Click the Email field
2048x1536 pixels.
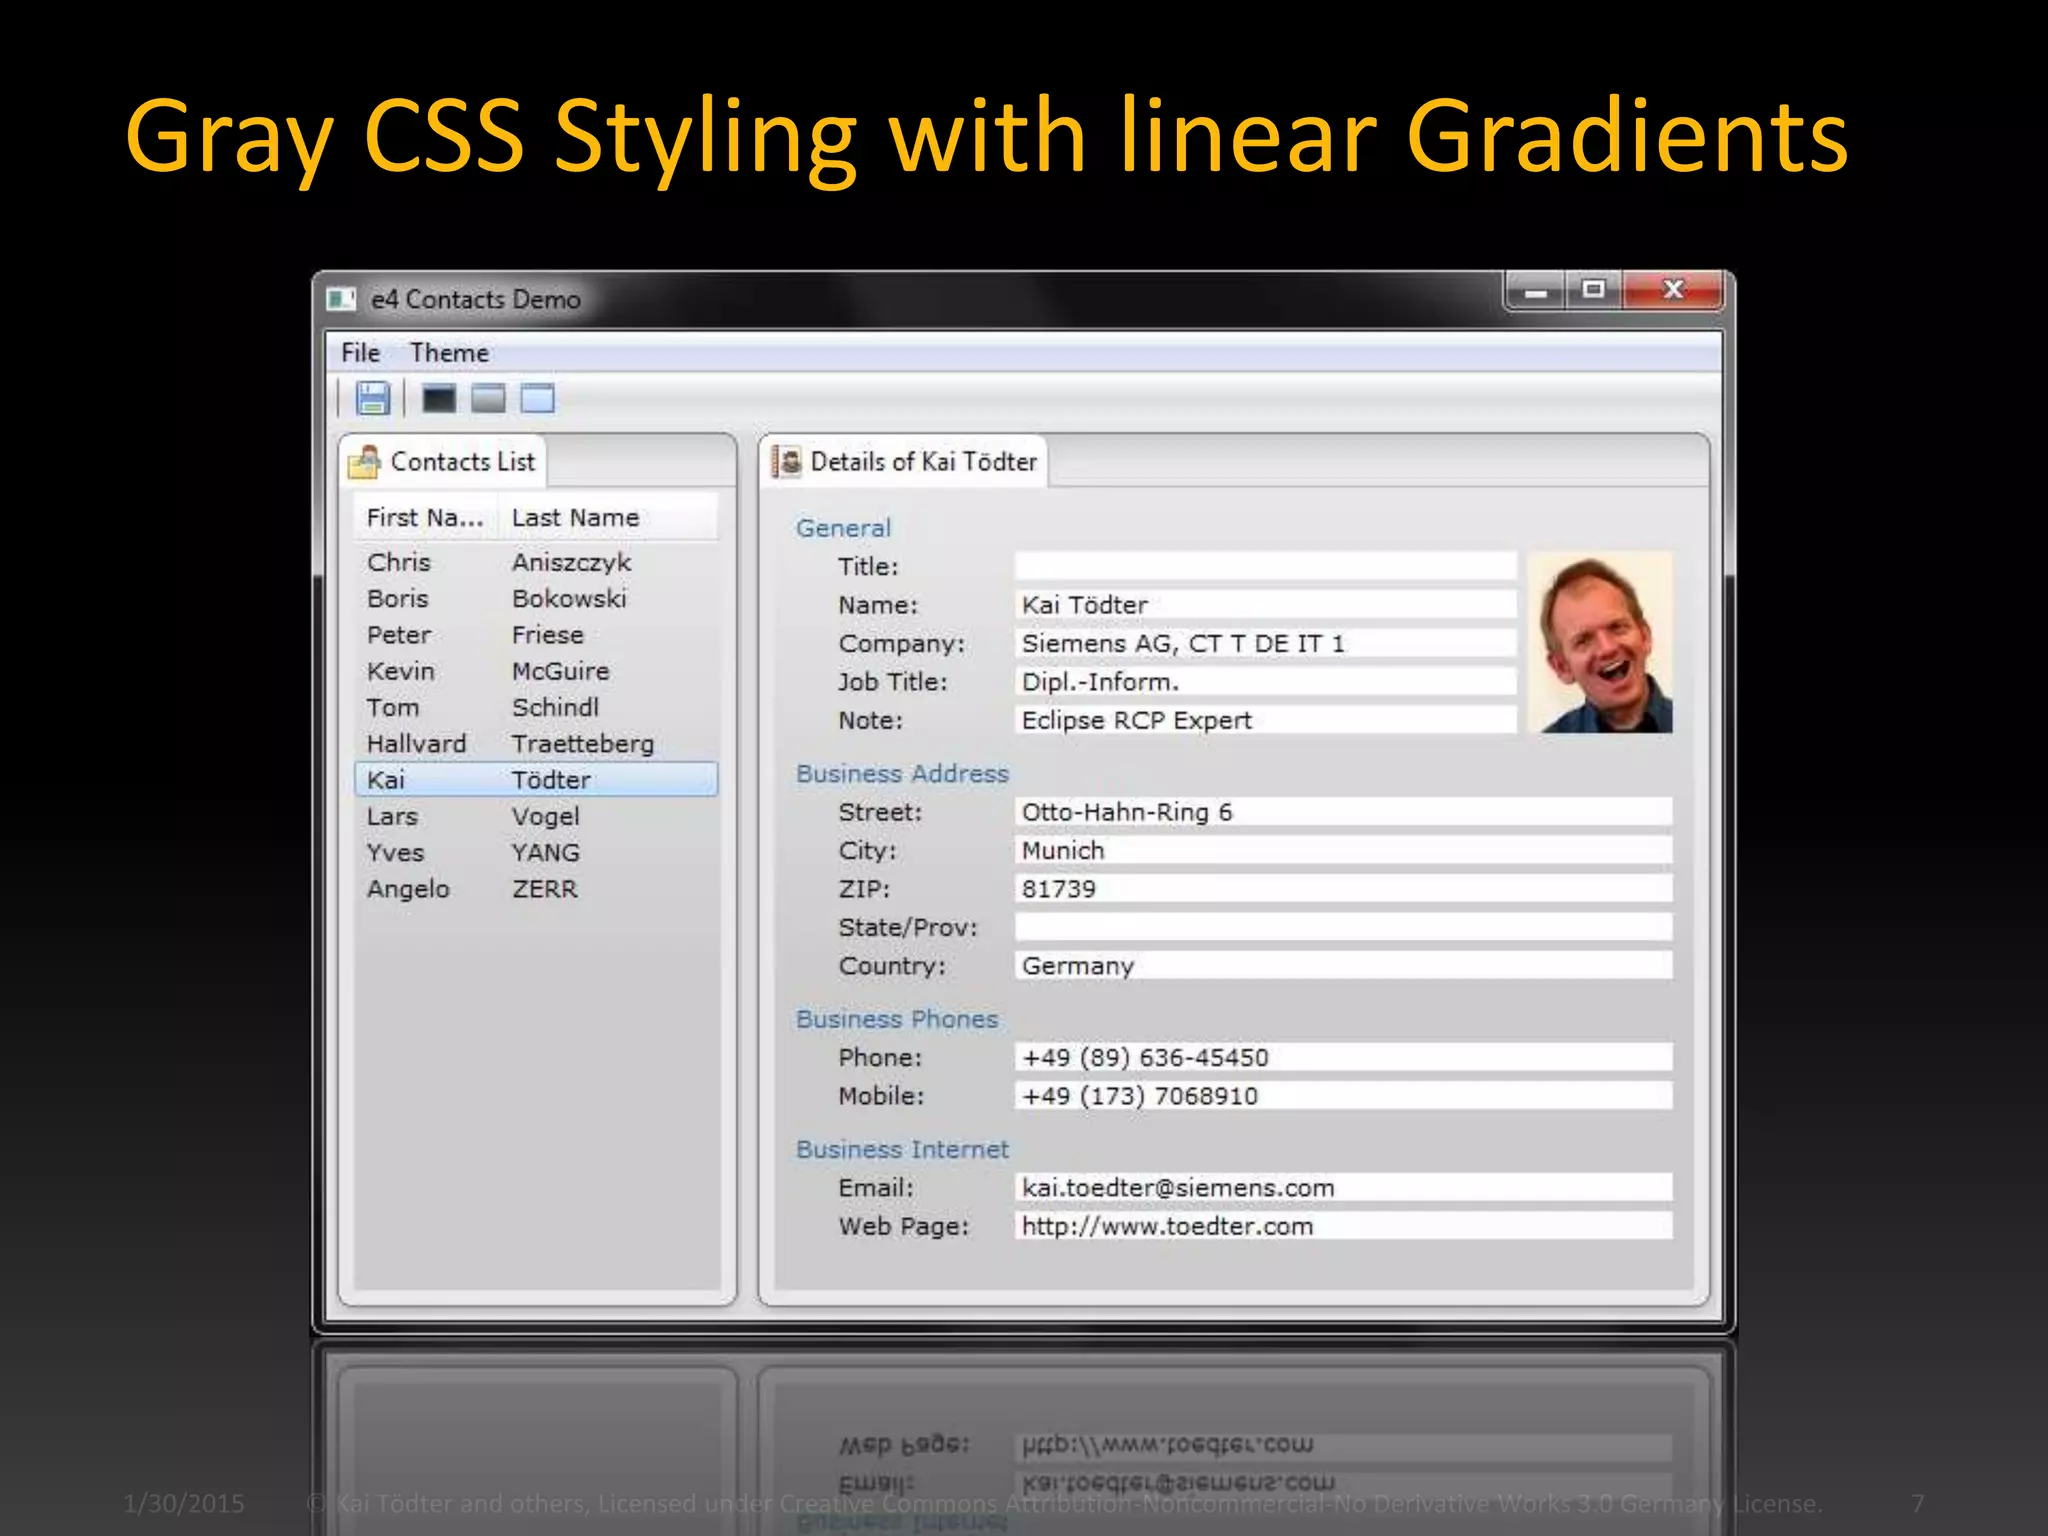(x=1343, y=1188)
